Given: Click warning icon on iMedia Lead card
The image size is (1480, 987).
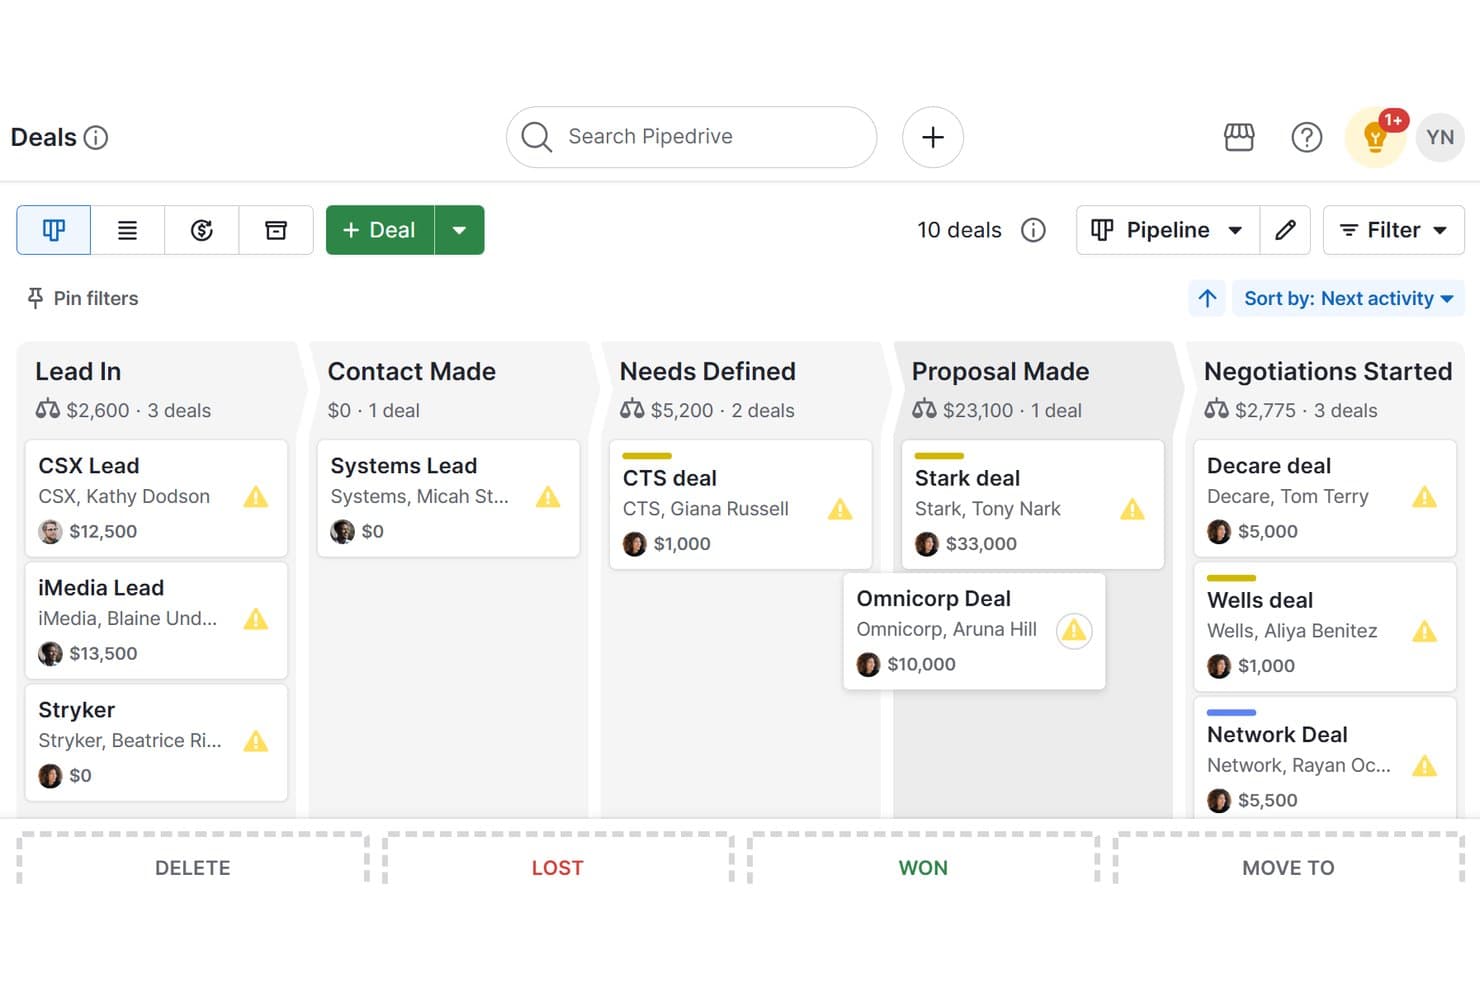Looking at the screenshot, I should click(256, 619).
